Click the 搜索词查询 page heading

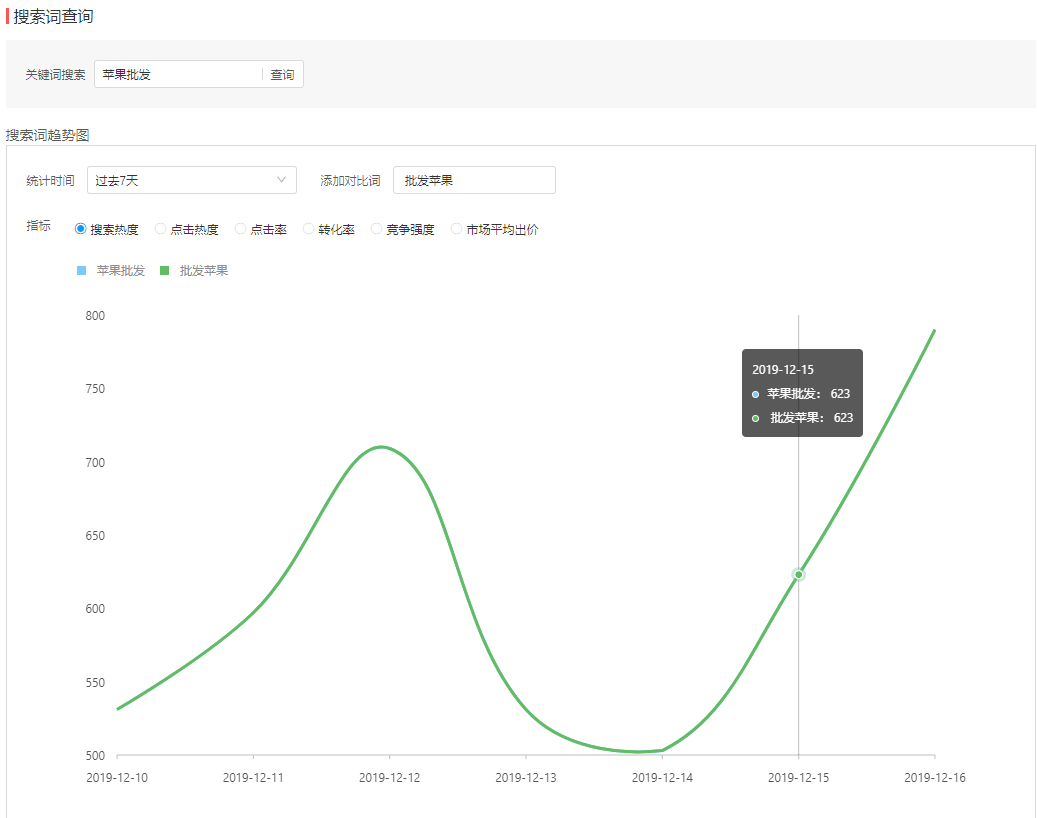53,17
